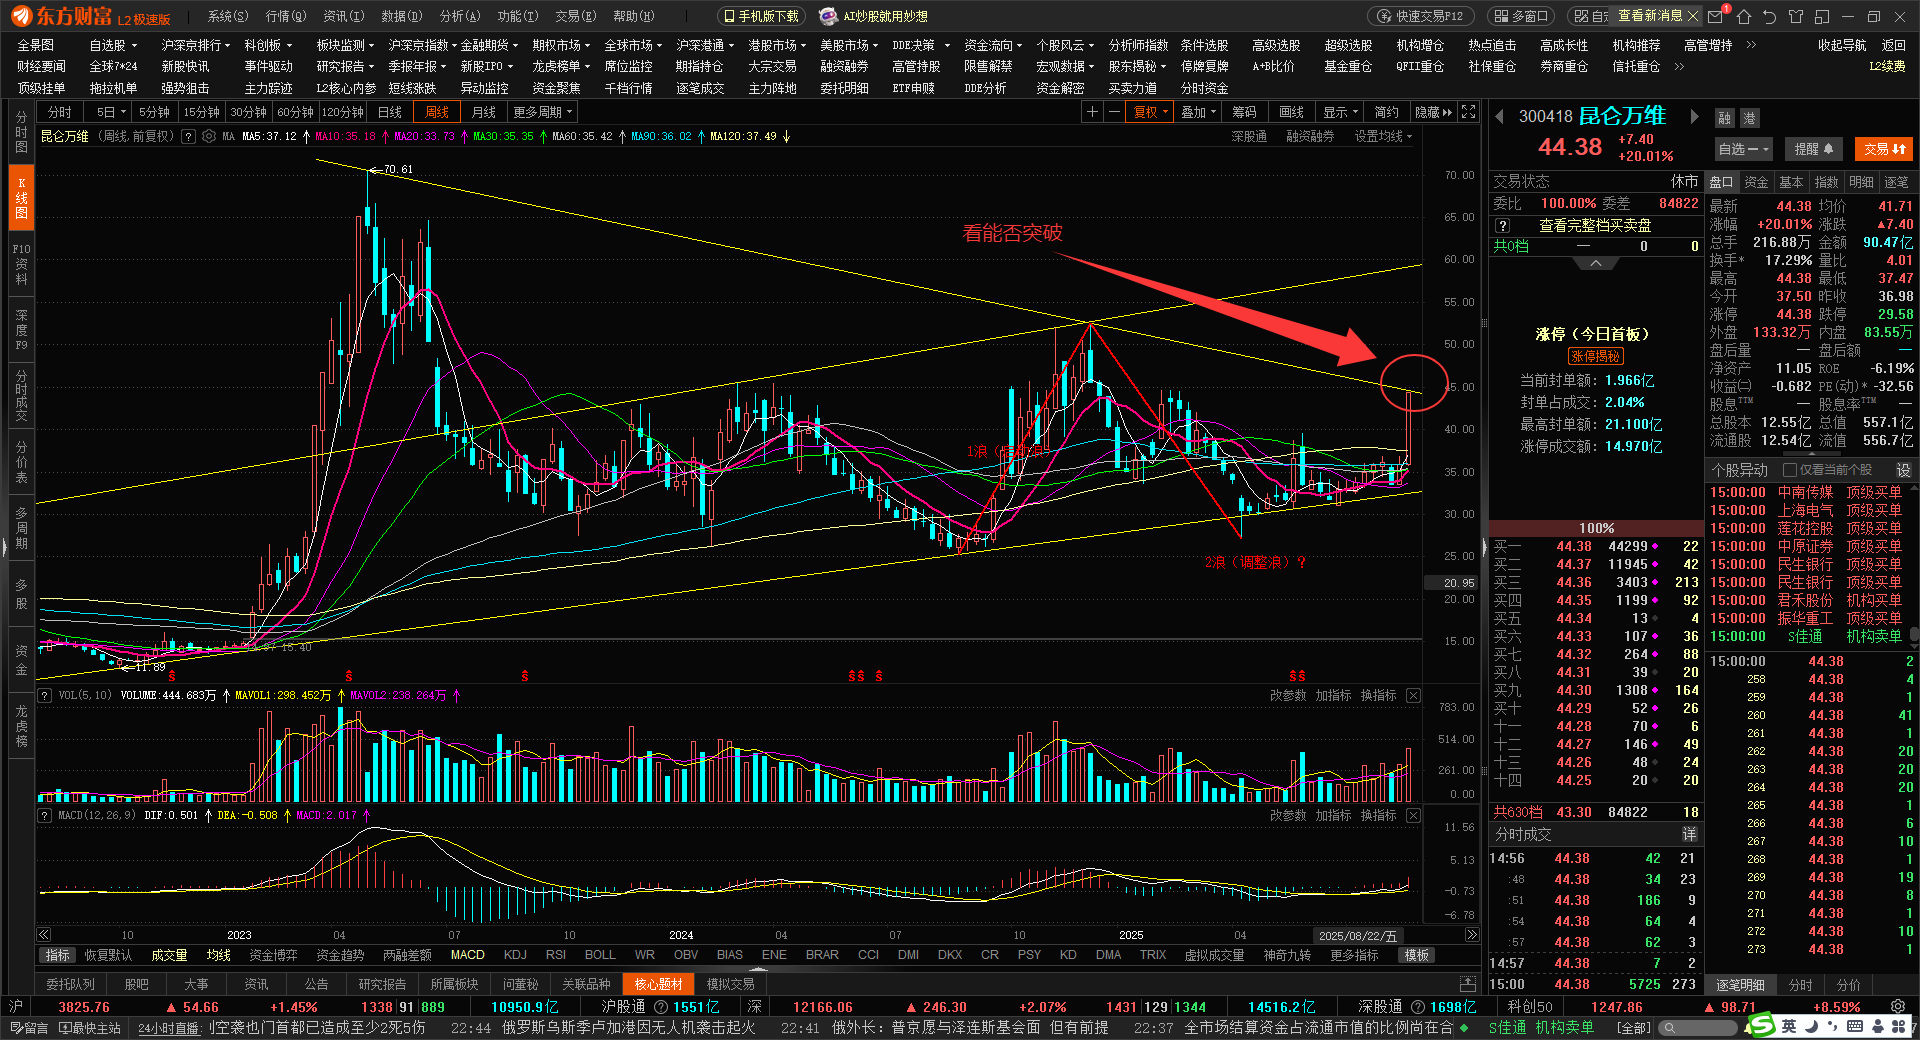Open 叠加 overlay dropdown
1920x1040 pixels.
pos(1198,112)
